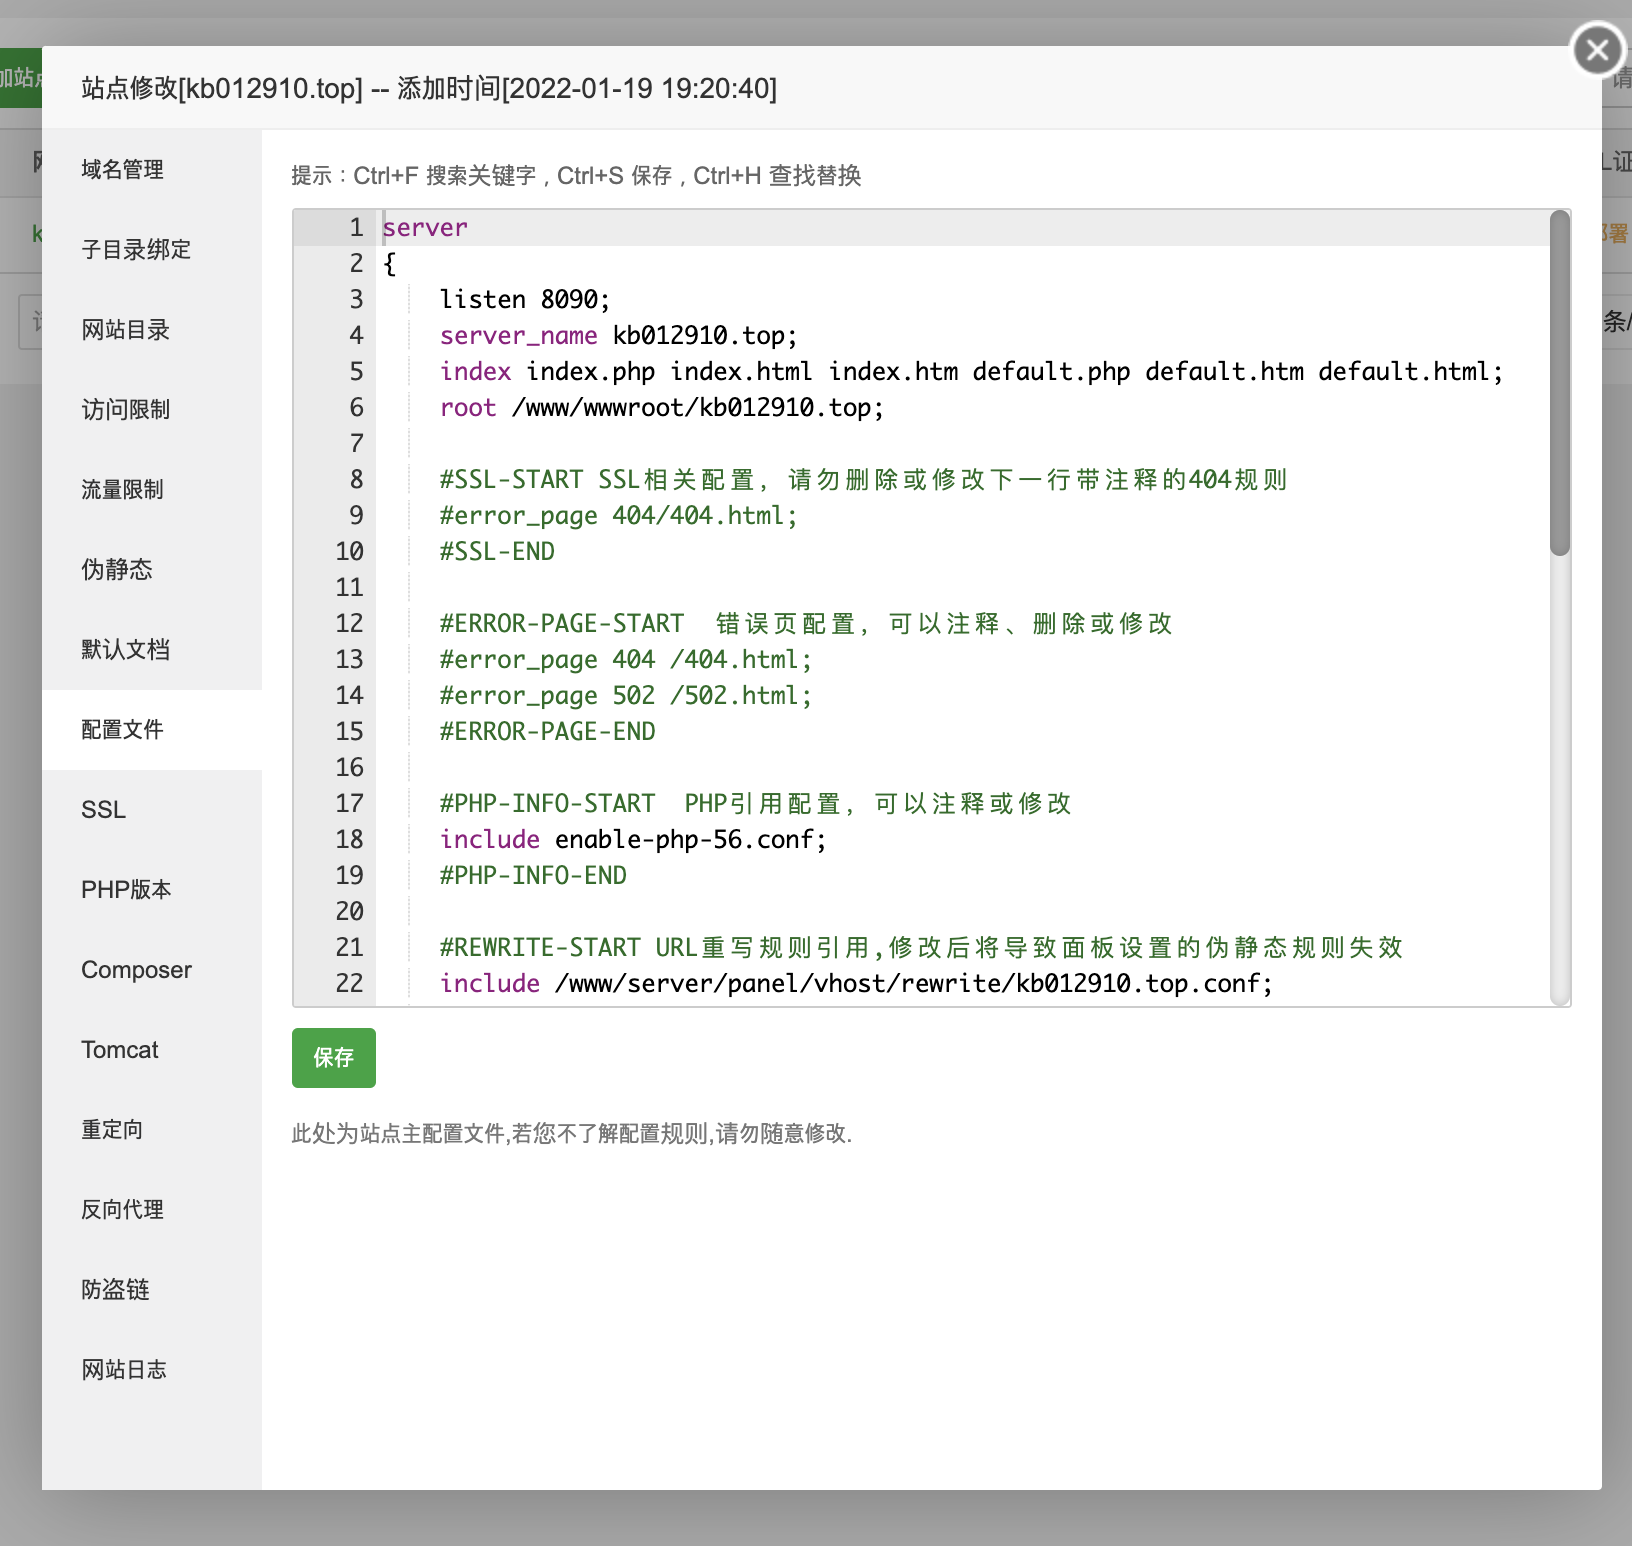The height and width of the screenshot is (1546, 1632).
Task: Open the PHP版本 tab
Action: click(152, 890)
